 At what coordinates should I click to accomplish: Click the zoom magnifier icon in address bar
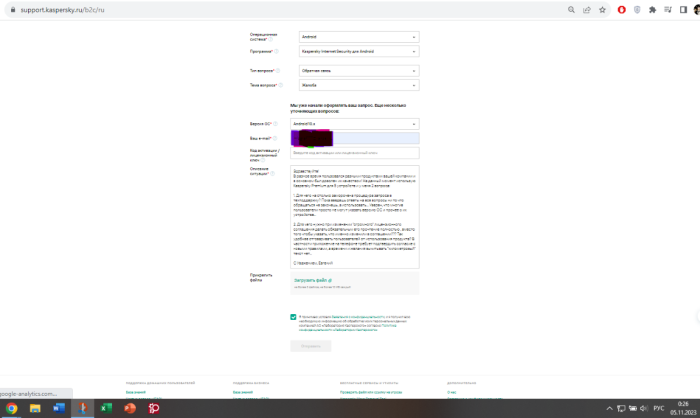(x=571, y=10)
